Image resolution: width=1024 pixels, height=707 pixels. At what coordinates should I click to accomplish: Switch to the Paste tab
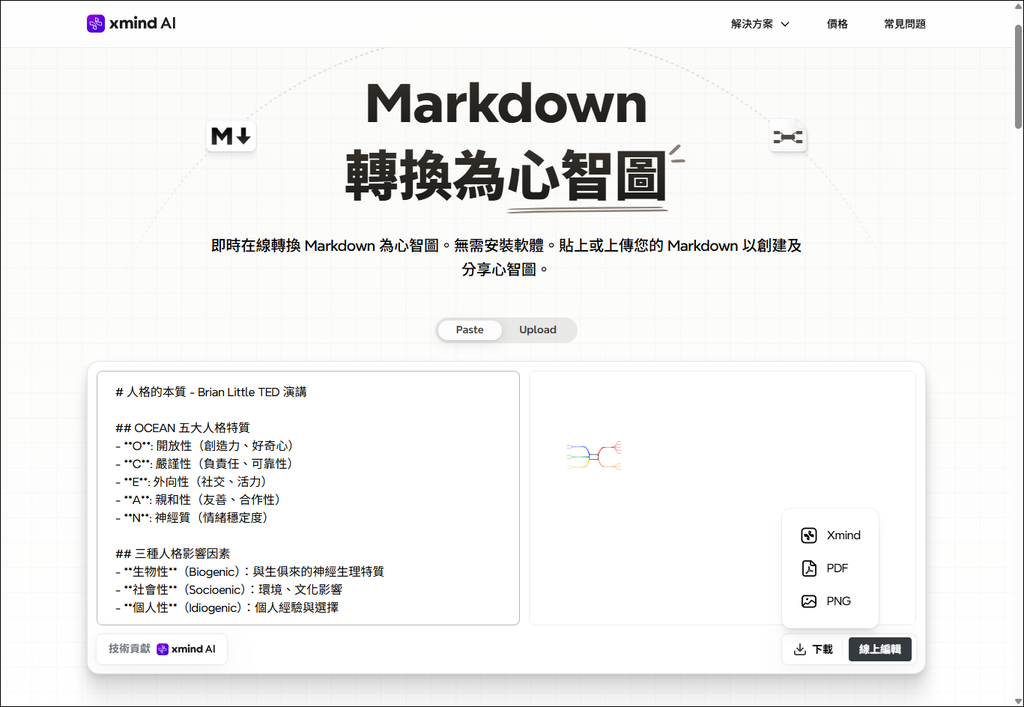[x=470, y=330]
